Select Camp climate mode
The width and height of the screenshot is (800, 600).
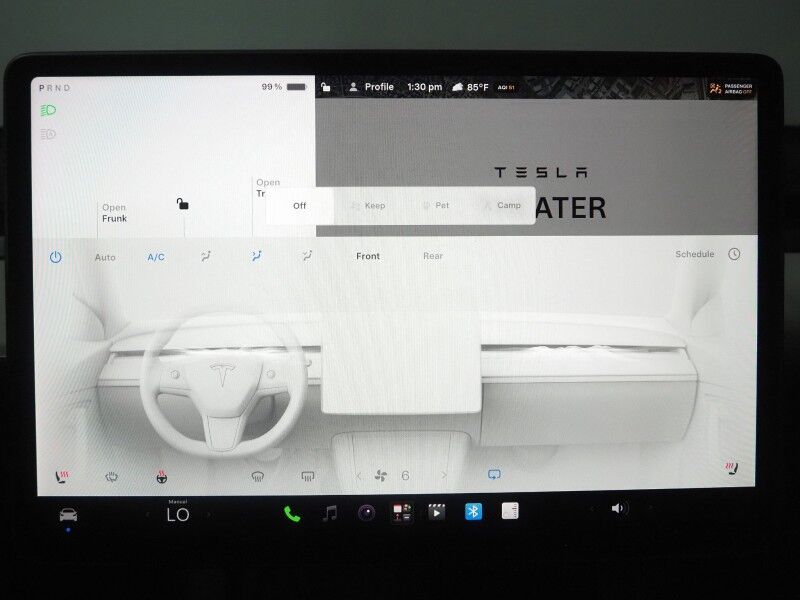(503, 206)
